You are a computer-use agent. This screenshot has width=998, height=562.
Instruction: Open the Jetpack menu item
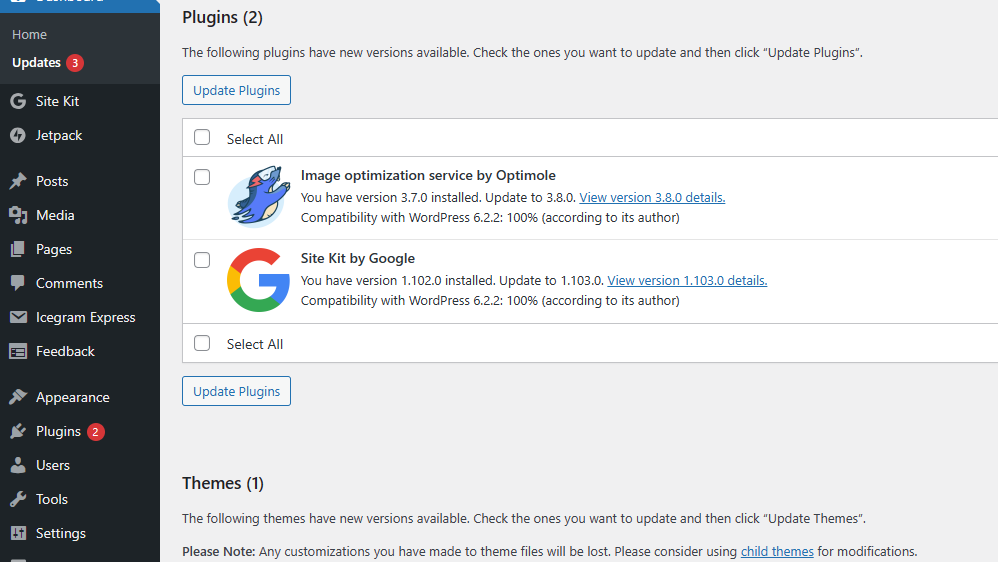59,135
